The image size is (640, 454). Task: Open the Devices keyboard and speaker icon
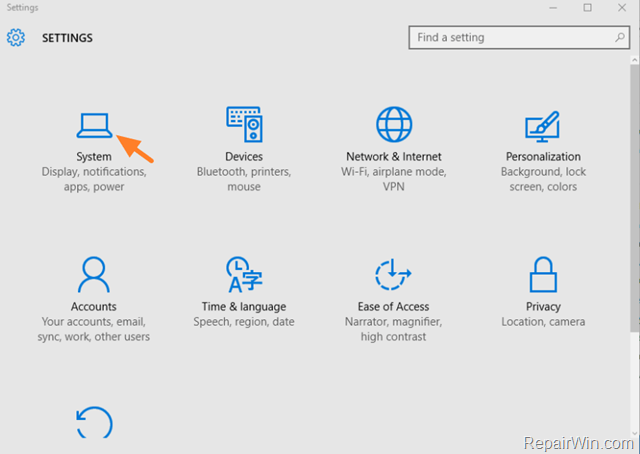pos(244,125)
